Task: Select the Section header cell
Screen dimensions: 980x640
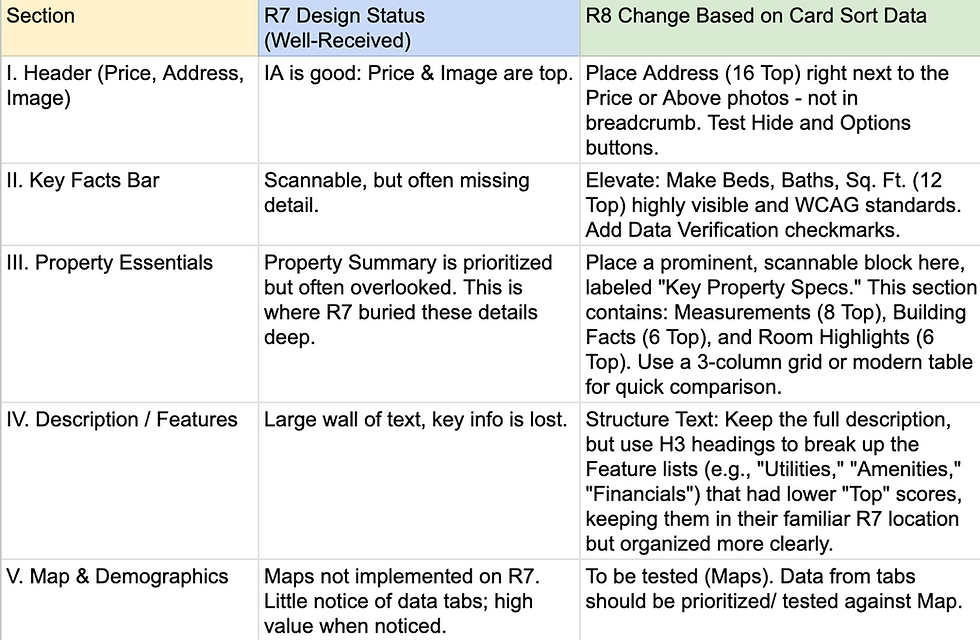Action: click(x=129, y=28)
